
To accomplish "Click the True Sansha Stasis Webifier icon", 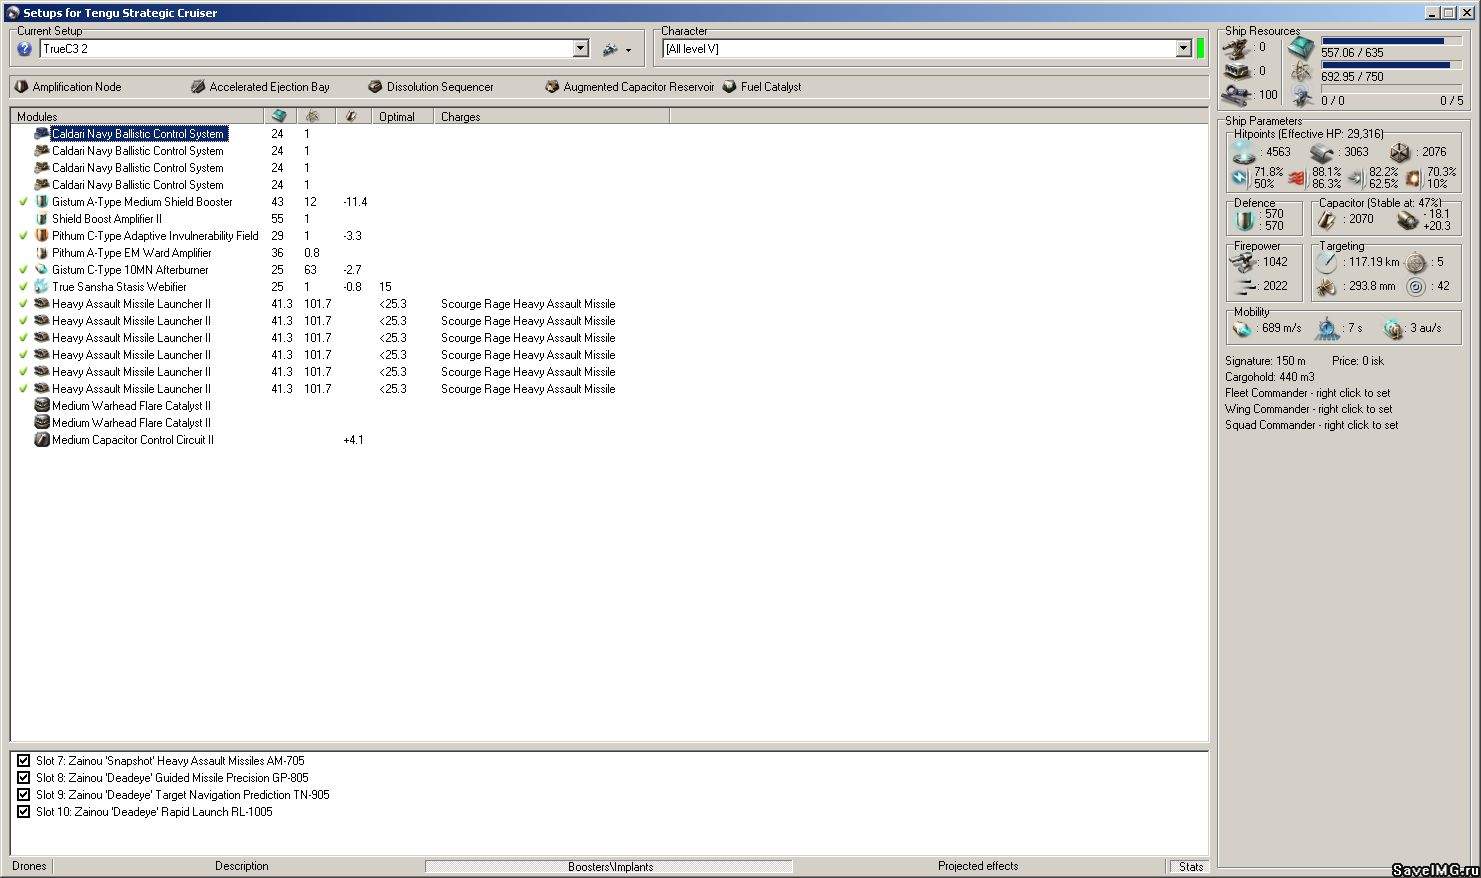I will (x=42, y=287).
